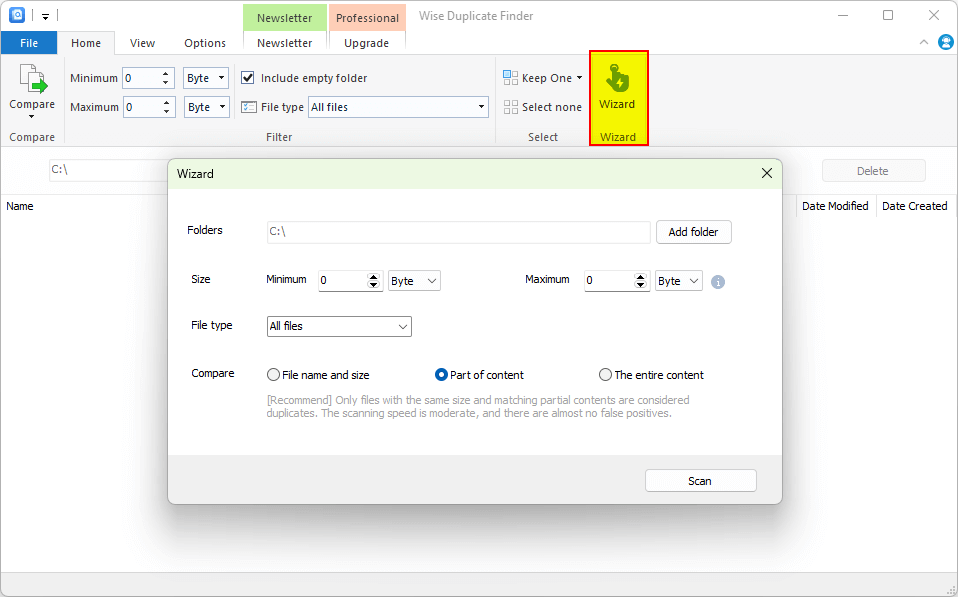Click the main window C:\ path field
This screenshot has width=958, height=597.
(x=109, y=170)
